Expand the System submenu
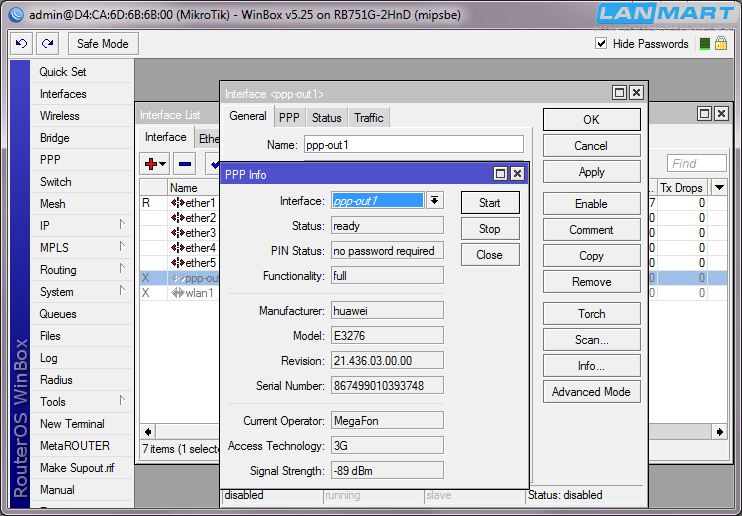 click(122, 291)
